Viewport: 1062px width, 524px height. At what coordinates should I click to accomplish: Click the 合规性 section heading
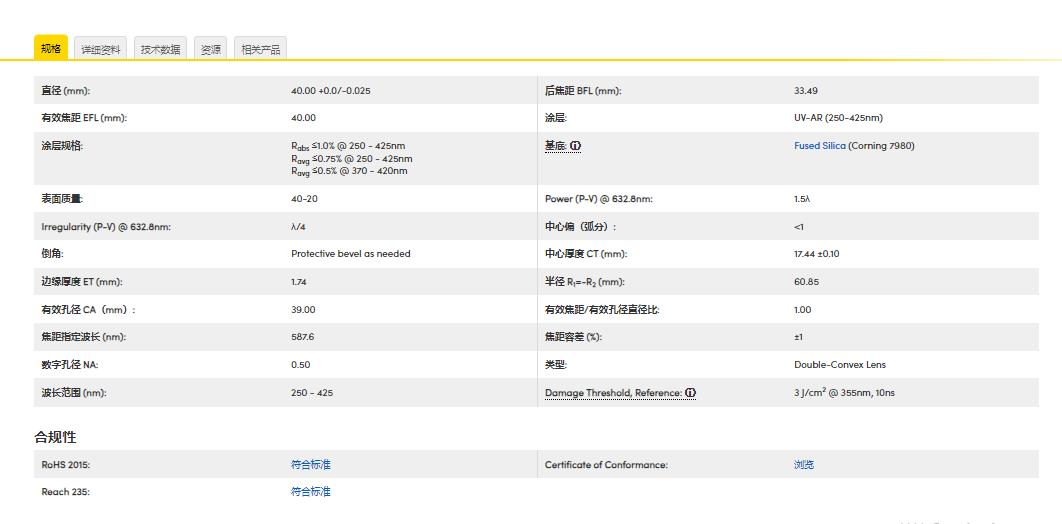point(55,437)
